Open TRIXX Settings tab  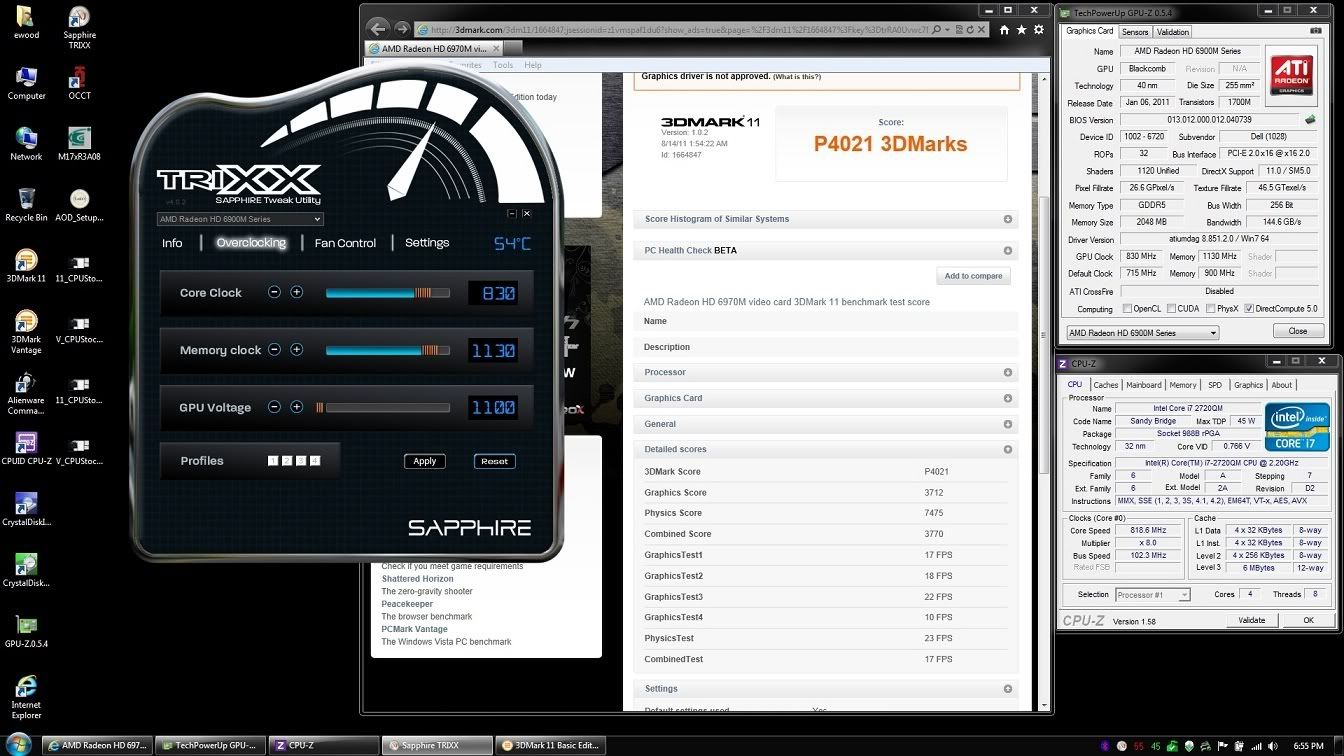coord(427,243)
